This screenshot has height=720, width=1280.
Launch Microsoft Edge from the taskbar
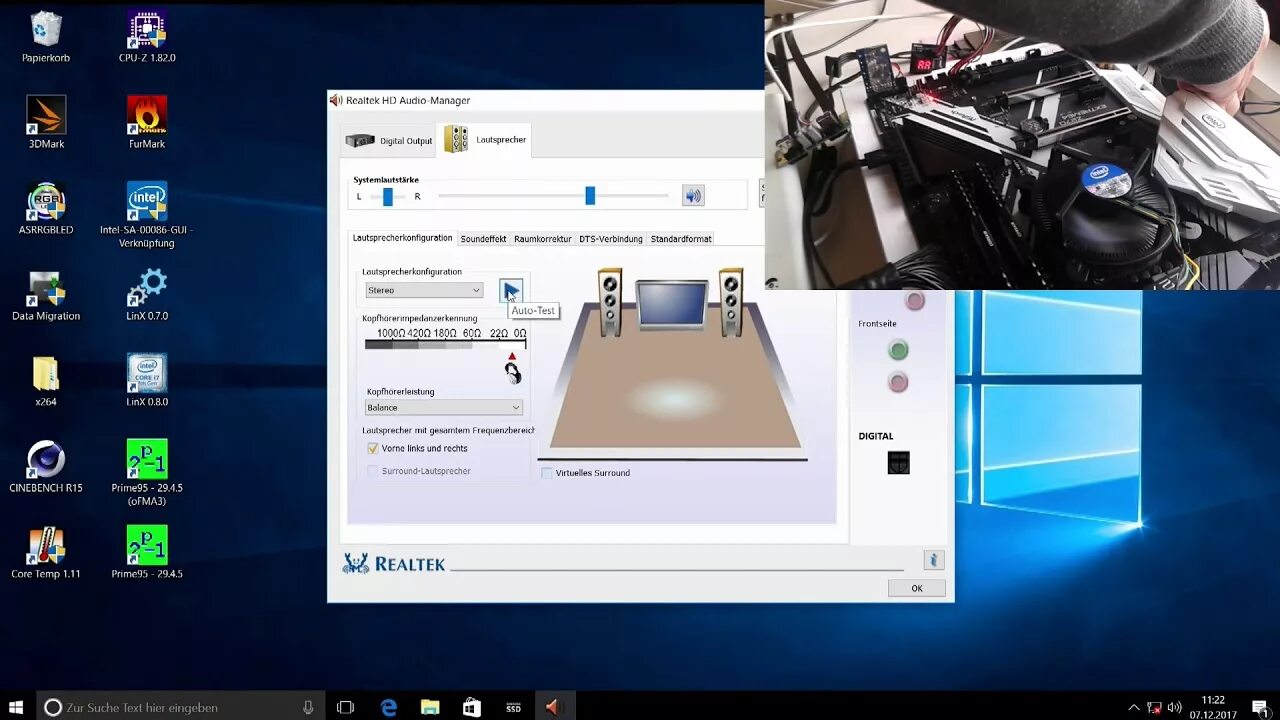[x=389, y=707]
